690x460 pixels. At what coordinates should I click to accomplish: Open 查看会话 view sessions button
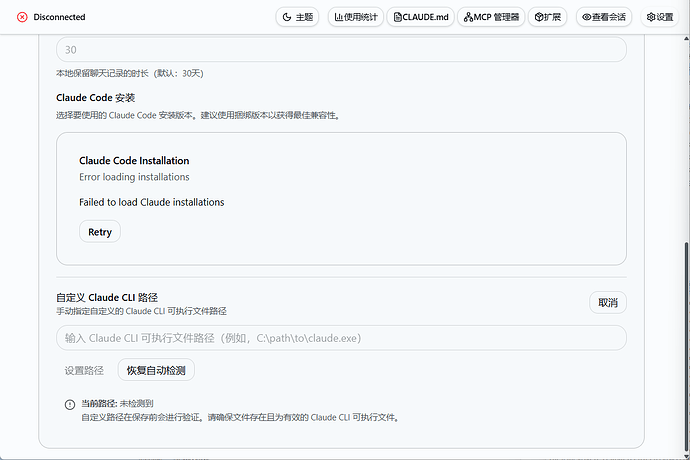(x=604, y=17)
